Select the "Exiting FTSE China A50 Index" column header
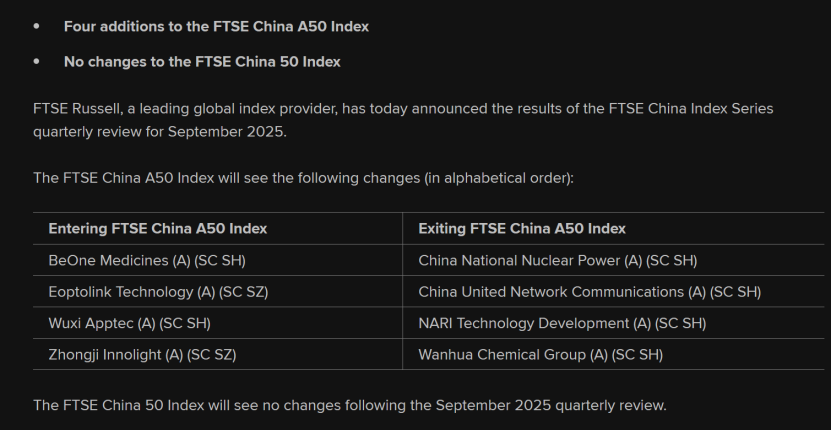The height and width of the screenshot is (430, 831). [x=522, y=229]
